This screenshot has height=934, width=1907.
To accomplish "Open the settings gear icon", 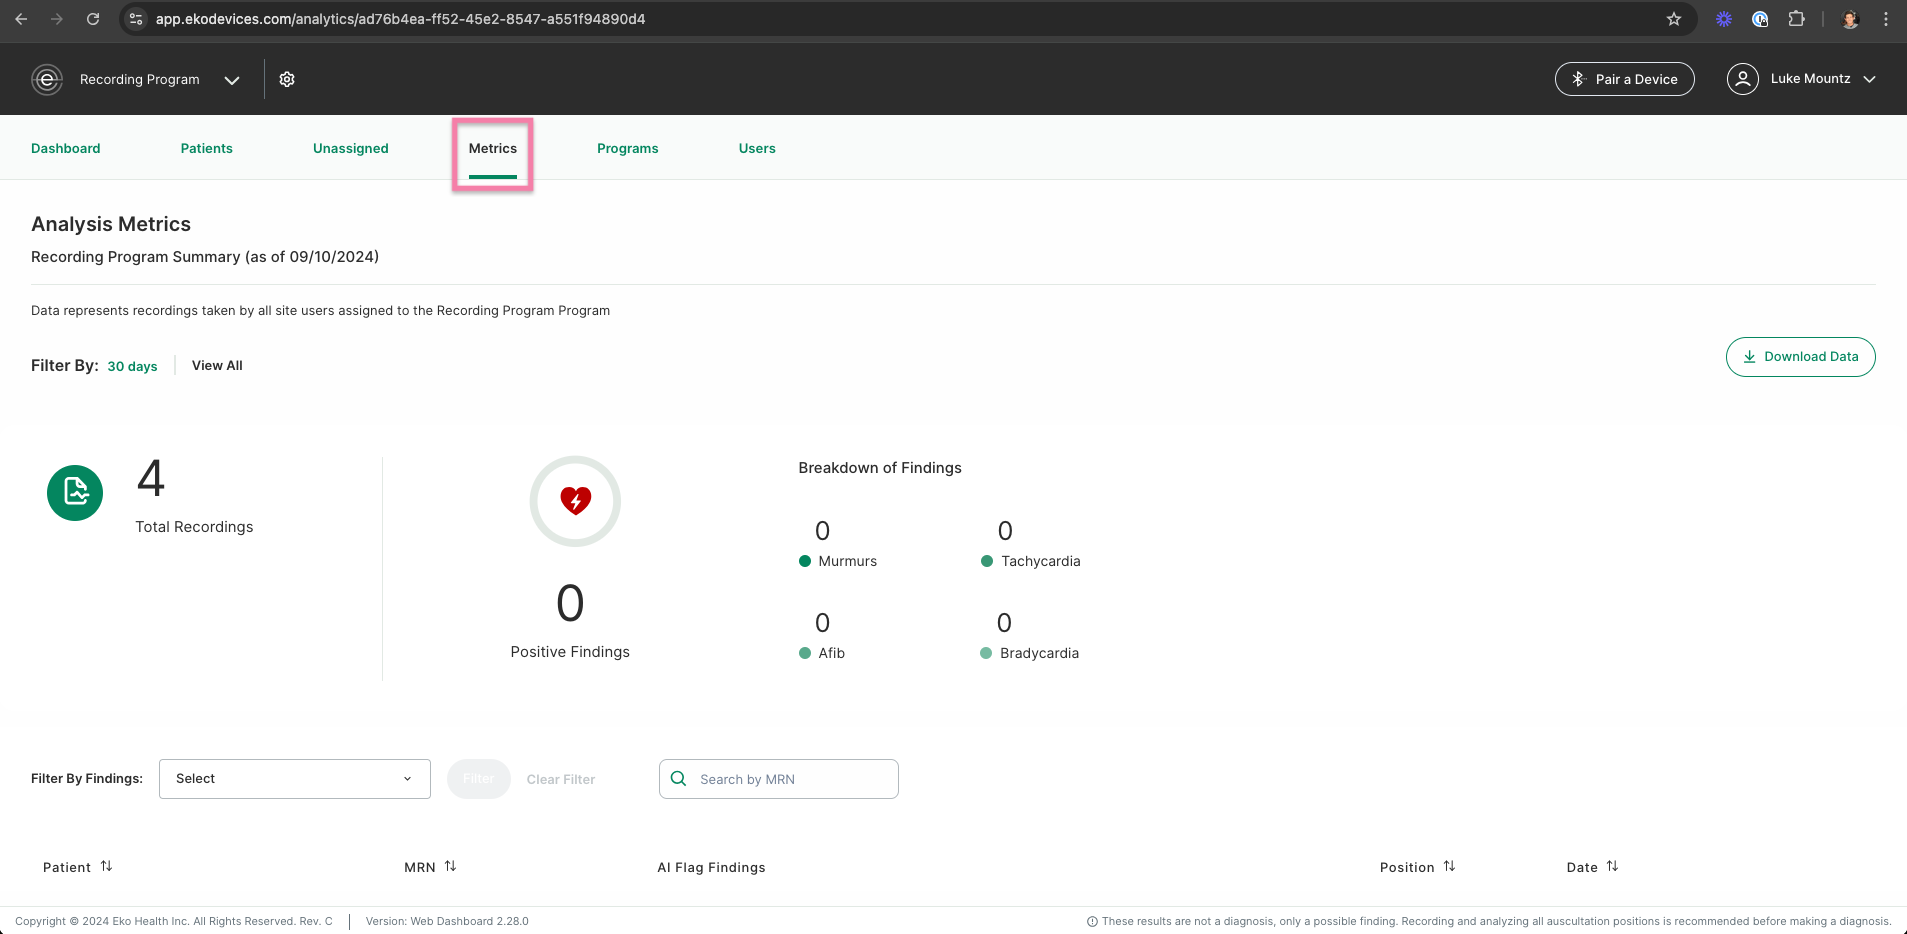I will 287,79.
